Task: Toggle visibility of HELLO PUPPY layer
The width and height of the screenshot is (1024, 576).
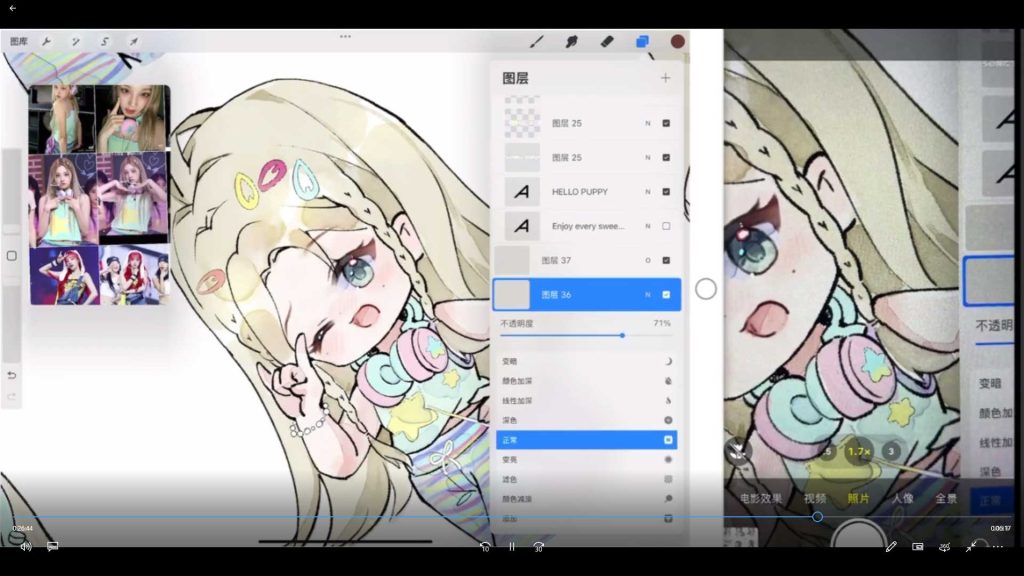Action: click(x=666, y=192)
